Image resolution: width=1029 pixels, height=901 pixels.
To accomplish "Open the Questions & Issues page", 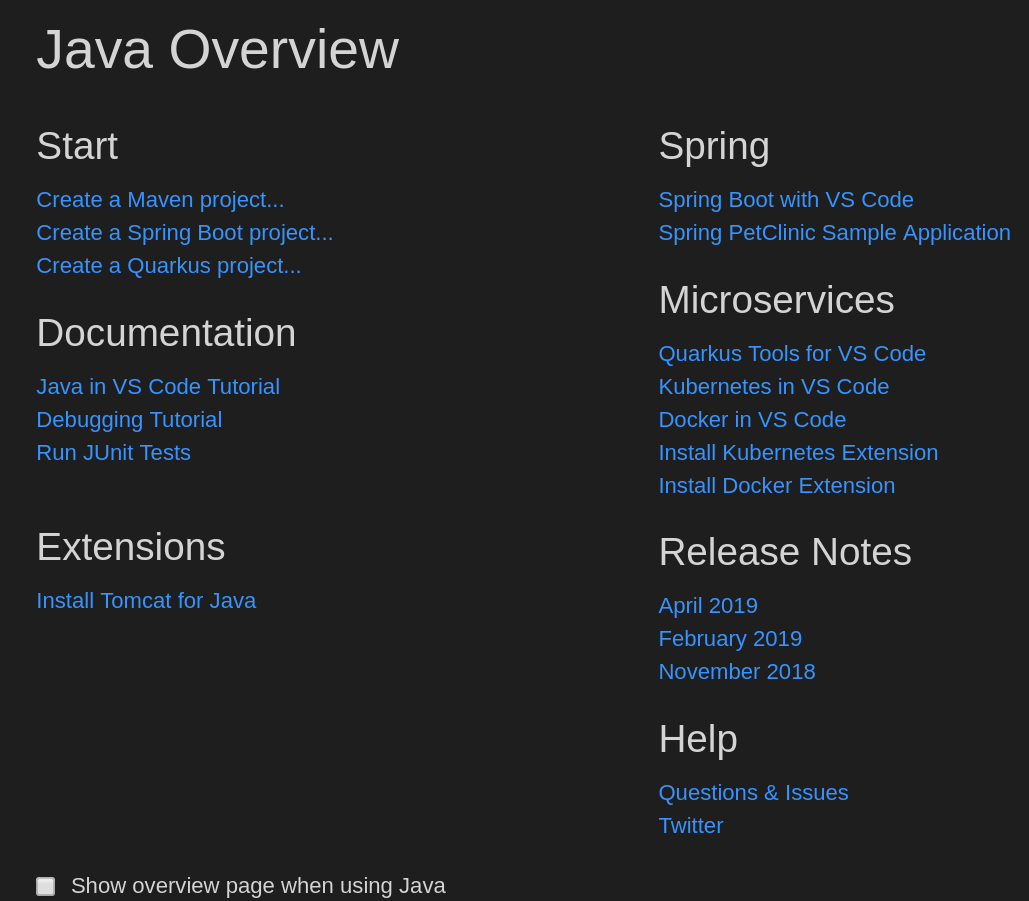I will click(753, 792).
